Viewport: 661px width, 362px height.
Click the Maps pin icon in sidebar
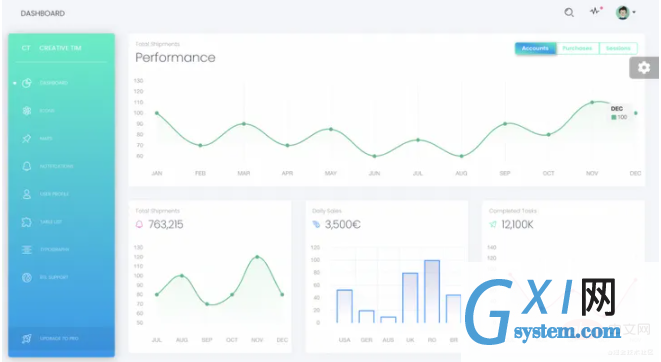coord(27,138)
